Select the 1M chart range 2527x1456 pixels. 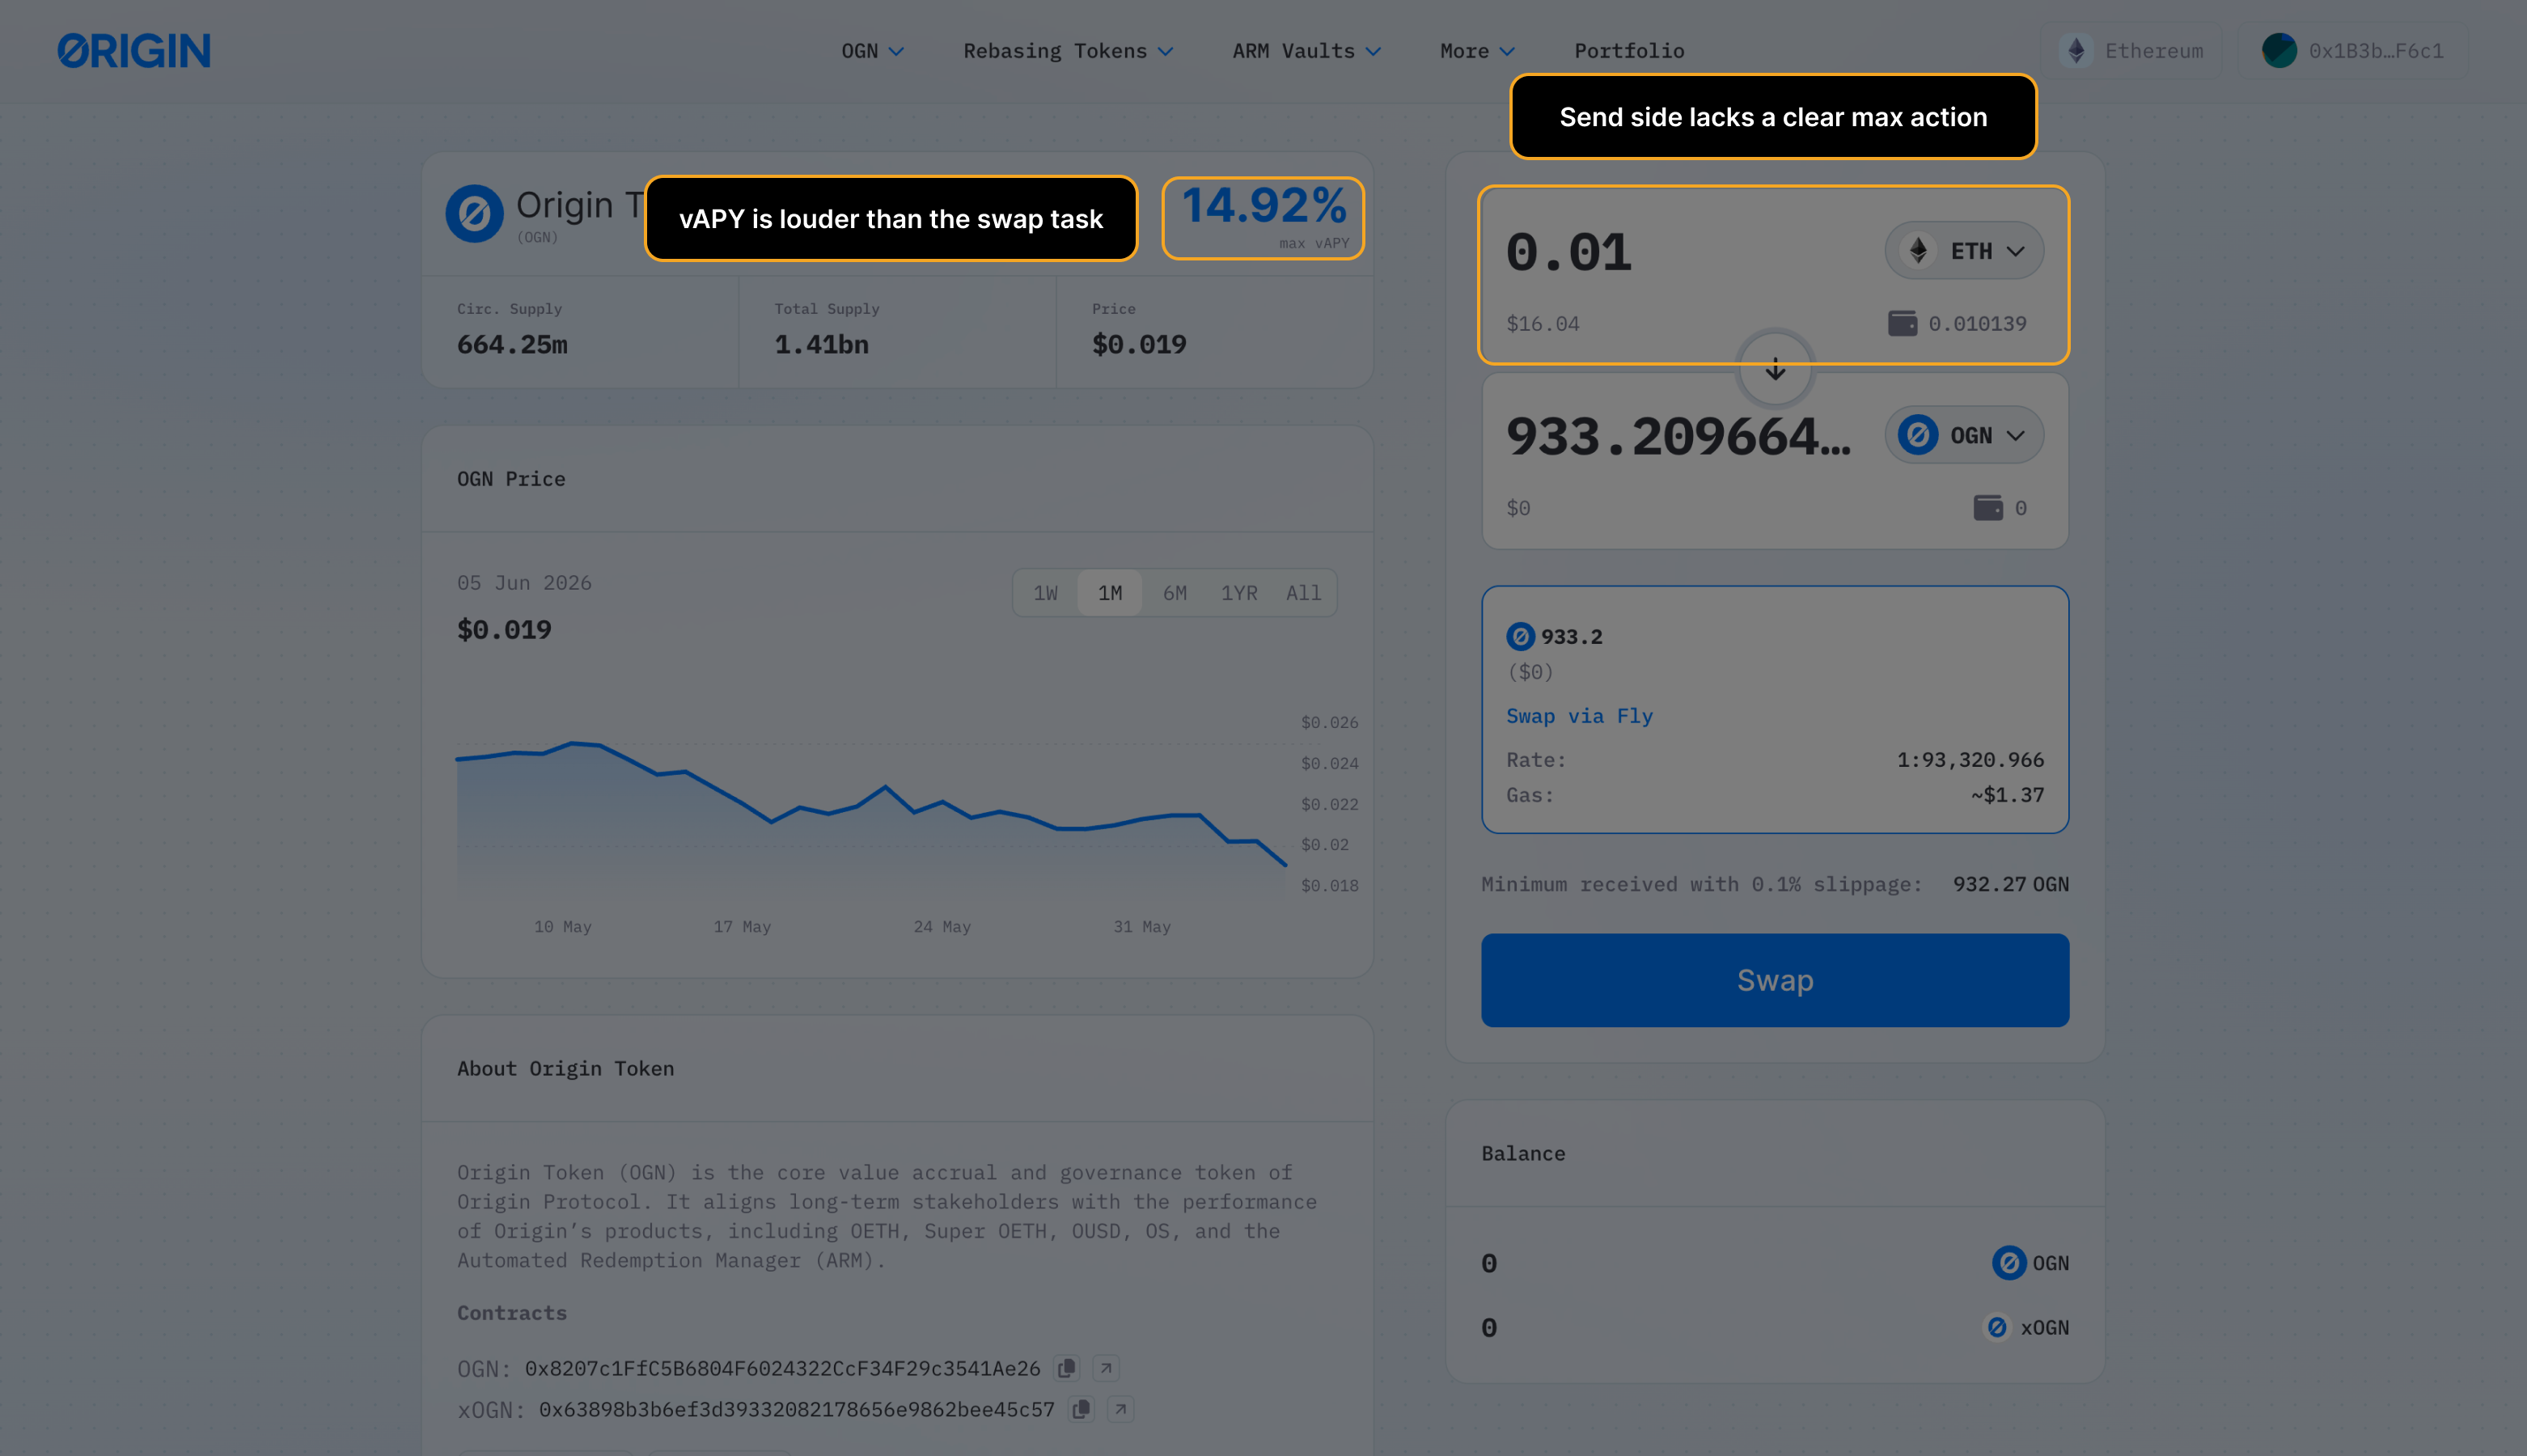[x=1110, y=593]
